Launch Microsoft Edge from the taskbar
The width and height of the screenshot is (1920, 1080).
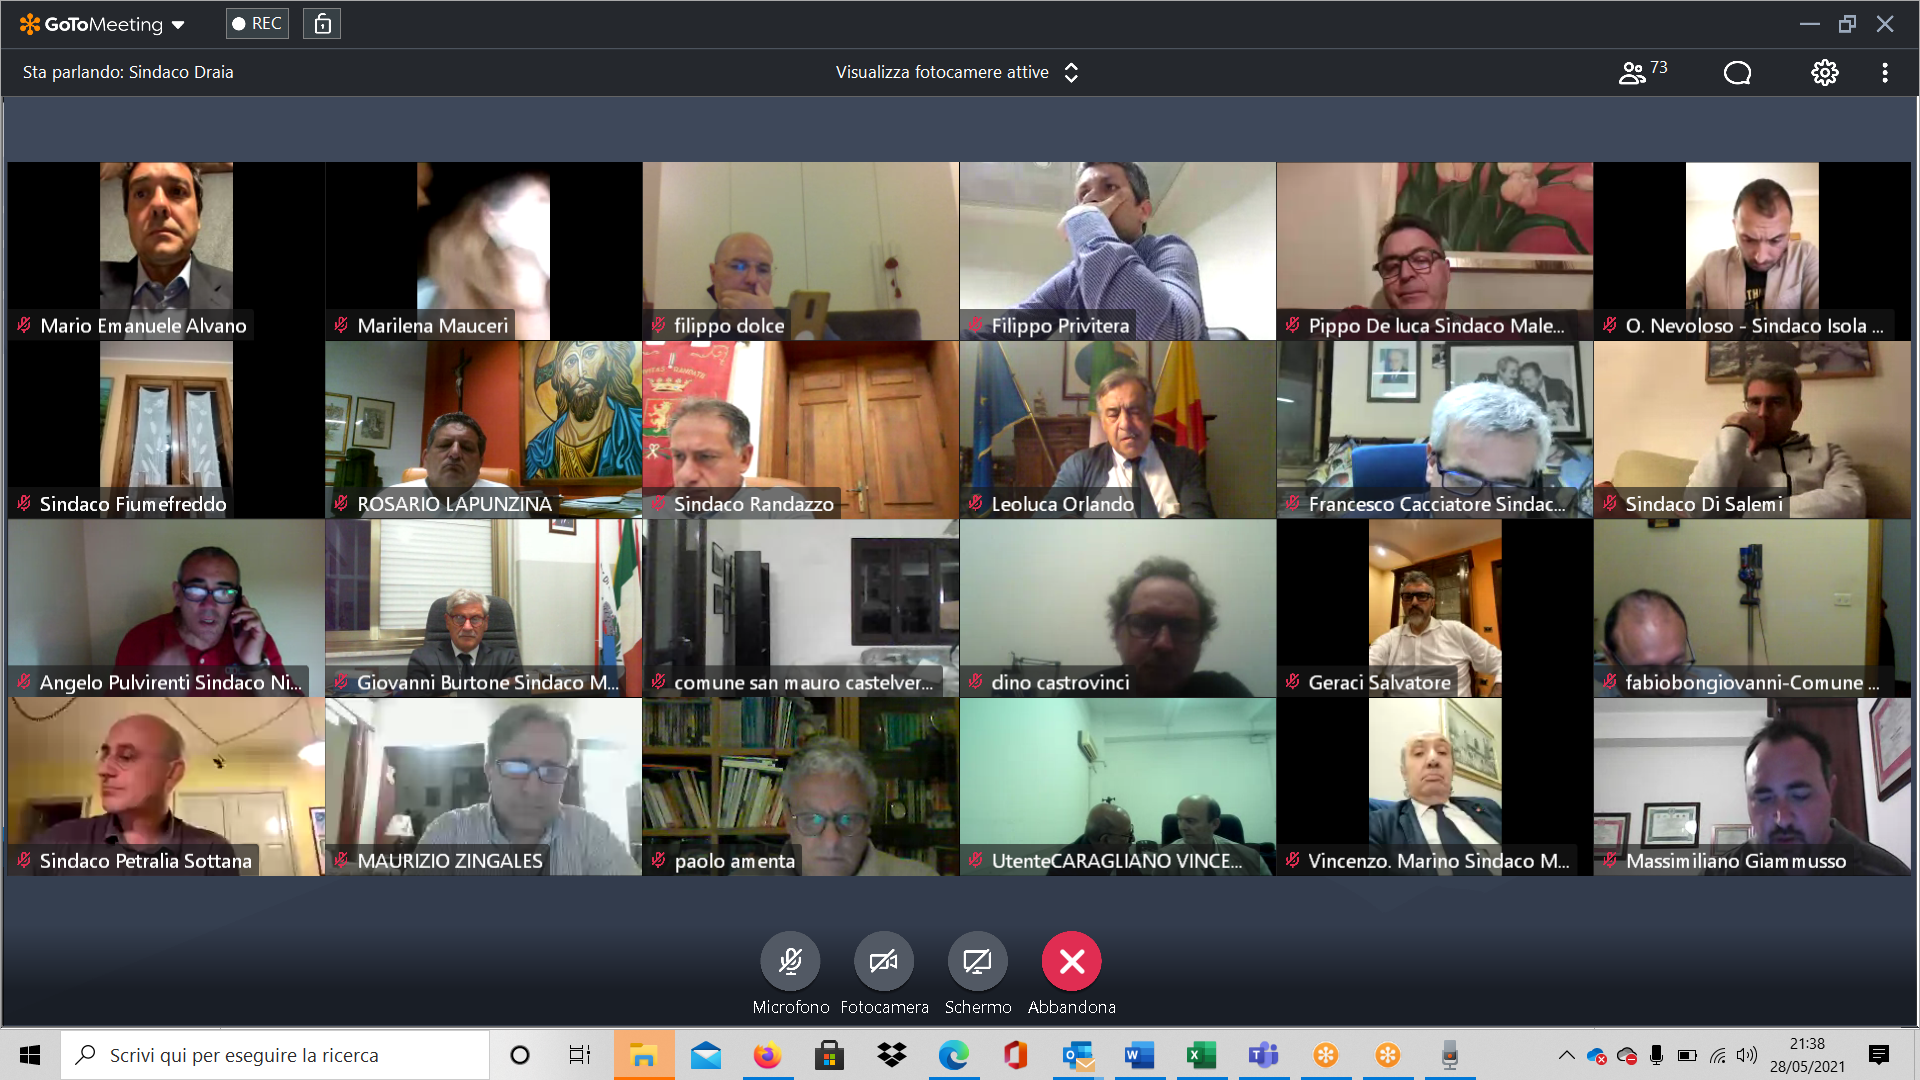point(953,1055)
